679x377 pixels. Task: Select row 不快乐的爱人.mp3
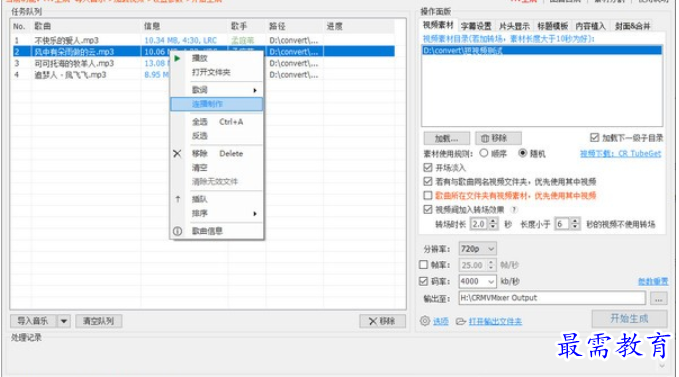click(x=204, y=40)
